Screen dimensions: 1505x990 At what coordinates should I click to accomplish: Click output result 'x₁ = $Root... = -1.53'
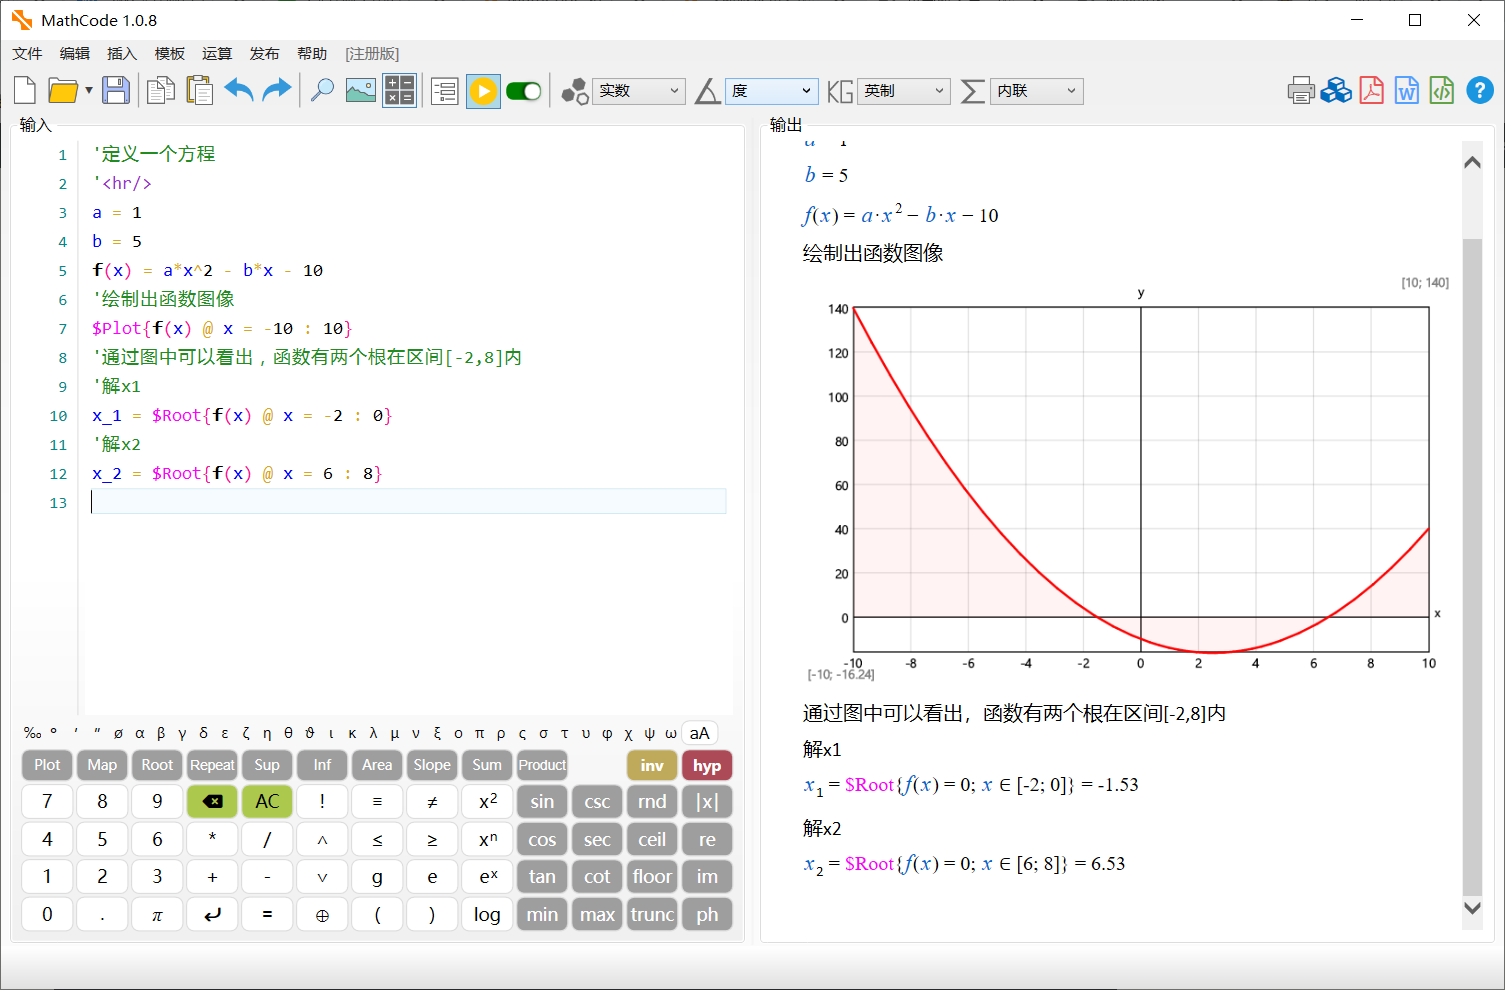pos(971,786)
